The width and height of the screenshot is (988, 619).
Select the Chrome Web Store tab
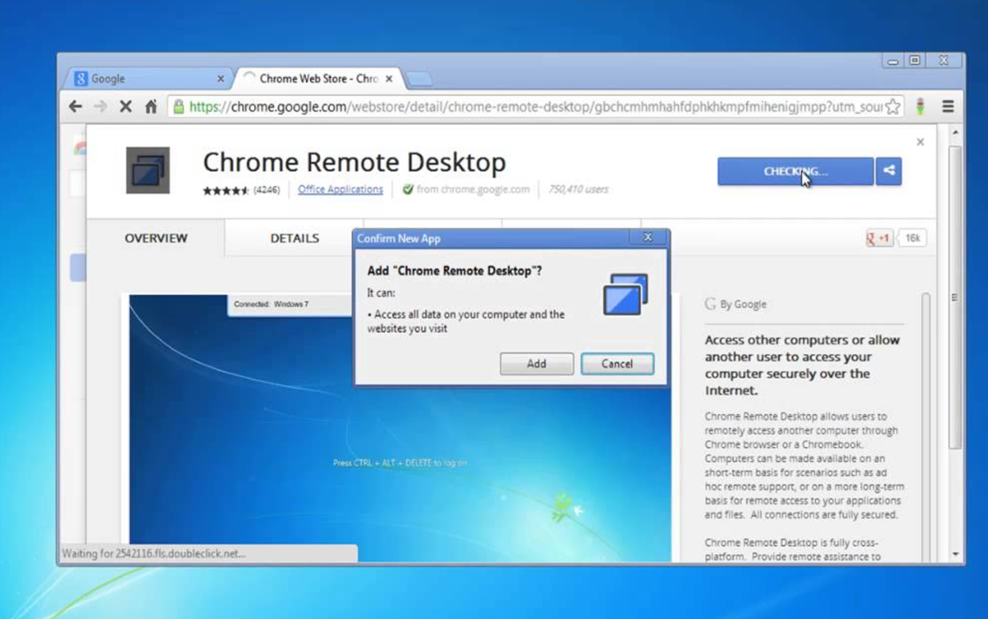click(x=318, y=79)
